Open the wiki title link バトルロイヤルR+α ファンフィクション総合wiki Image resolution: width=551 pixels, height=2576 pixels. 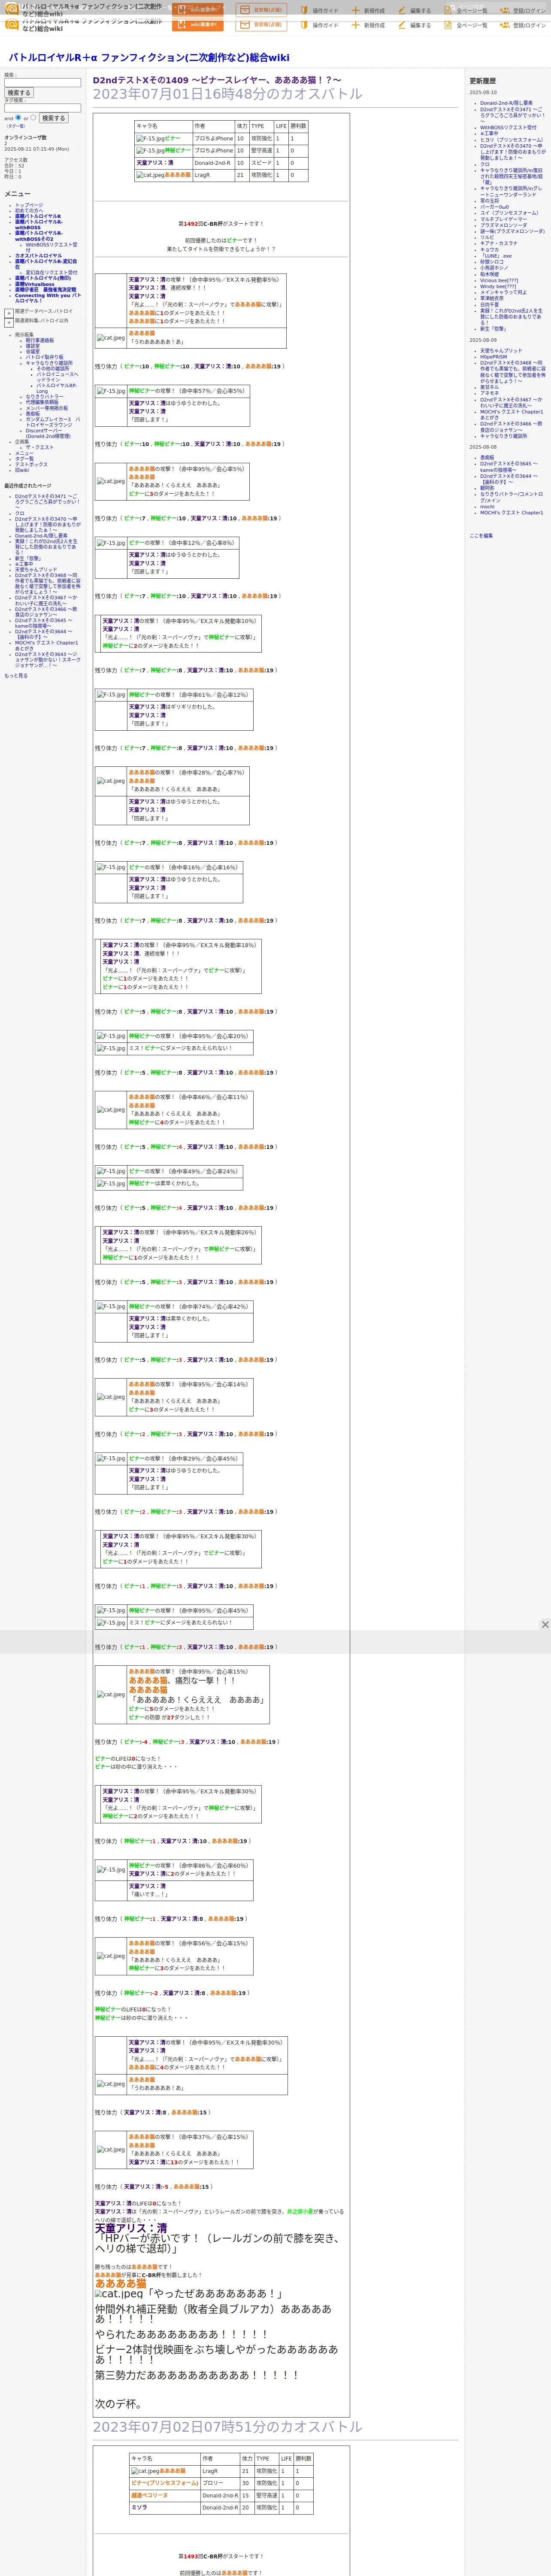[149, 57]
